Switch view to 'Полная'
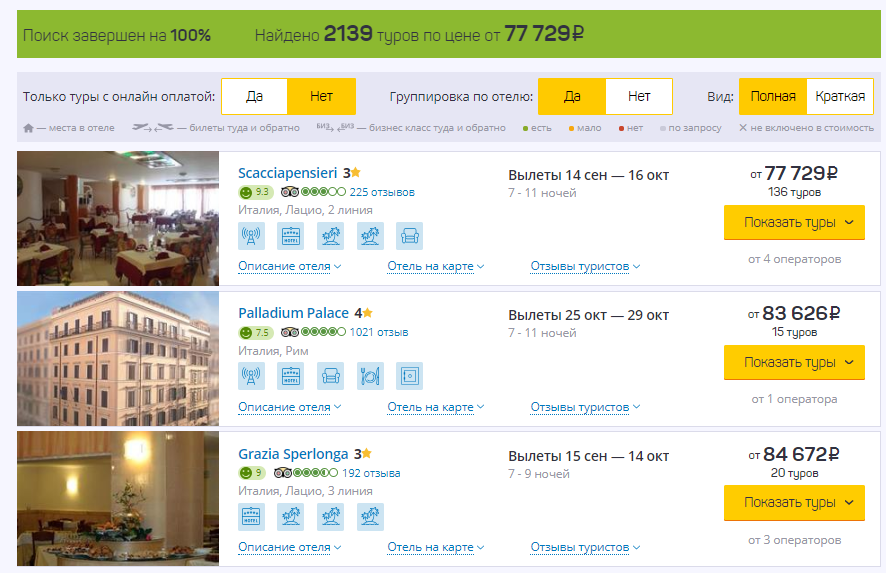Viewport: 886px width, 573px height. pos(773,97)
